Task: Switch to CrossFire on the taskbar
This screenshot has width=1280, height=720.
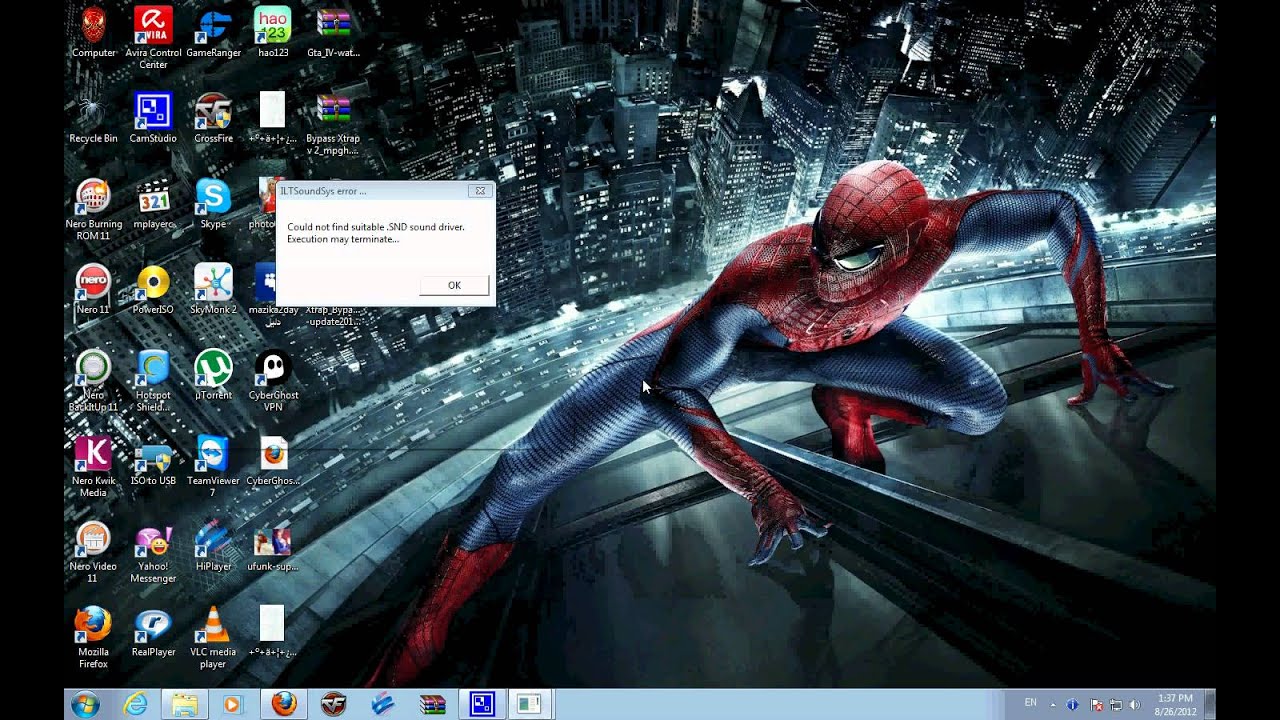Action: [x=333, y=704]
